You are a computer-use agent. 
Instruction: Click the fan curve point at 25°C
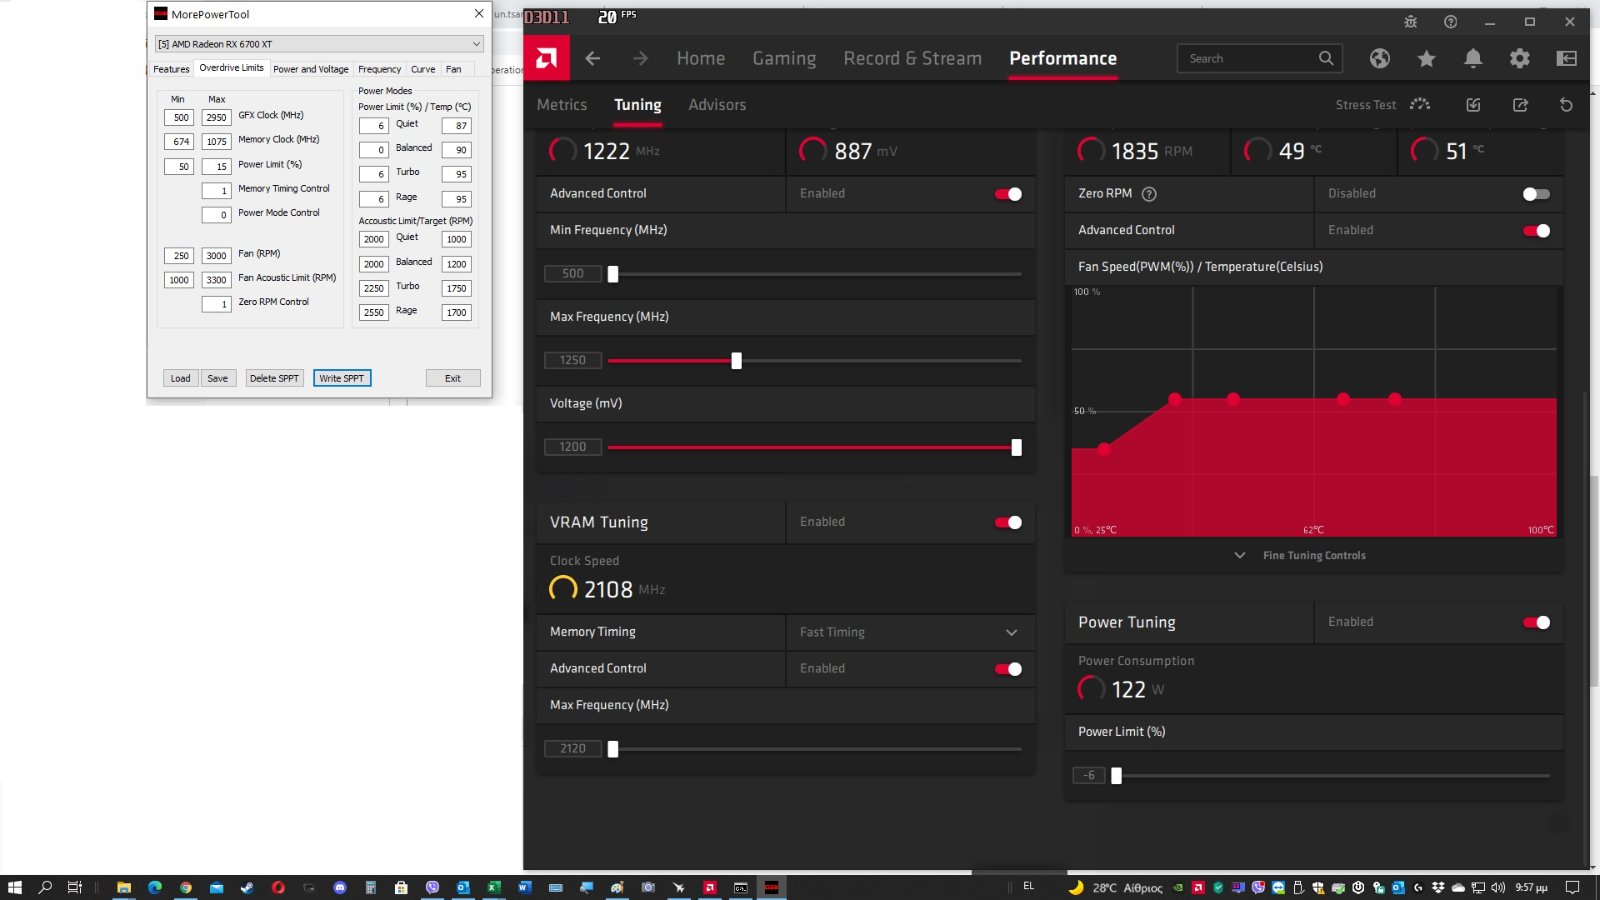point(1104,450)
